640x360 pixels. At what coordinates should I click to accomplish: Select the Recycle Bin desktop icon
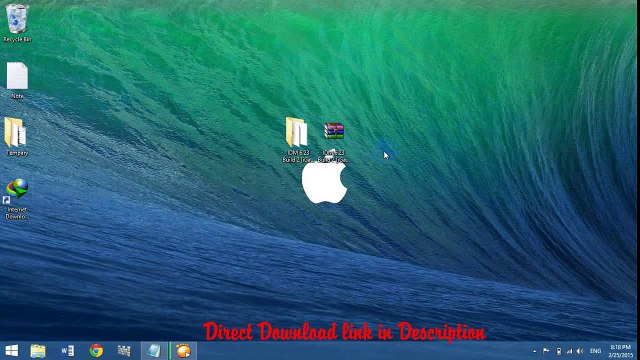[17, 23]
